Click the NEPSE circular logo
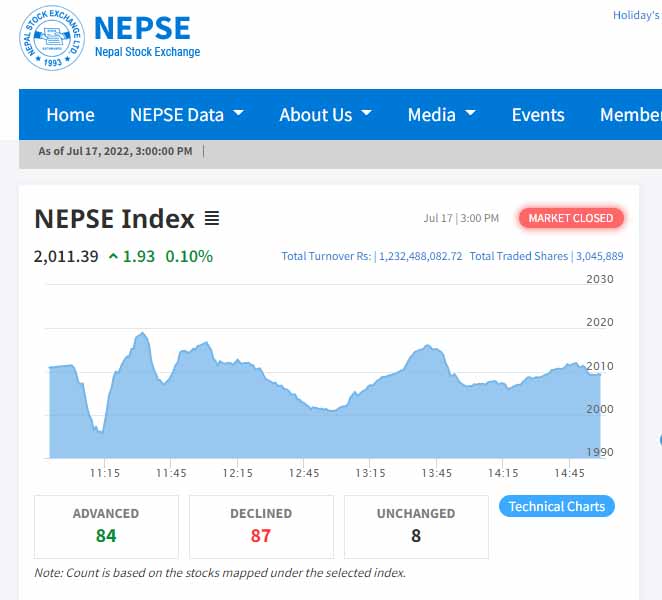The height and width of the screenshot is (600, 662). 52,39
